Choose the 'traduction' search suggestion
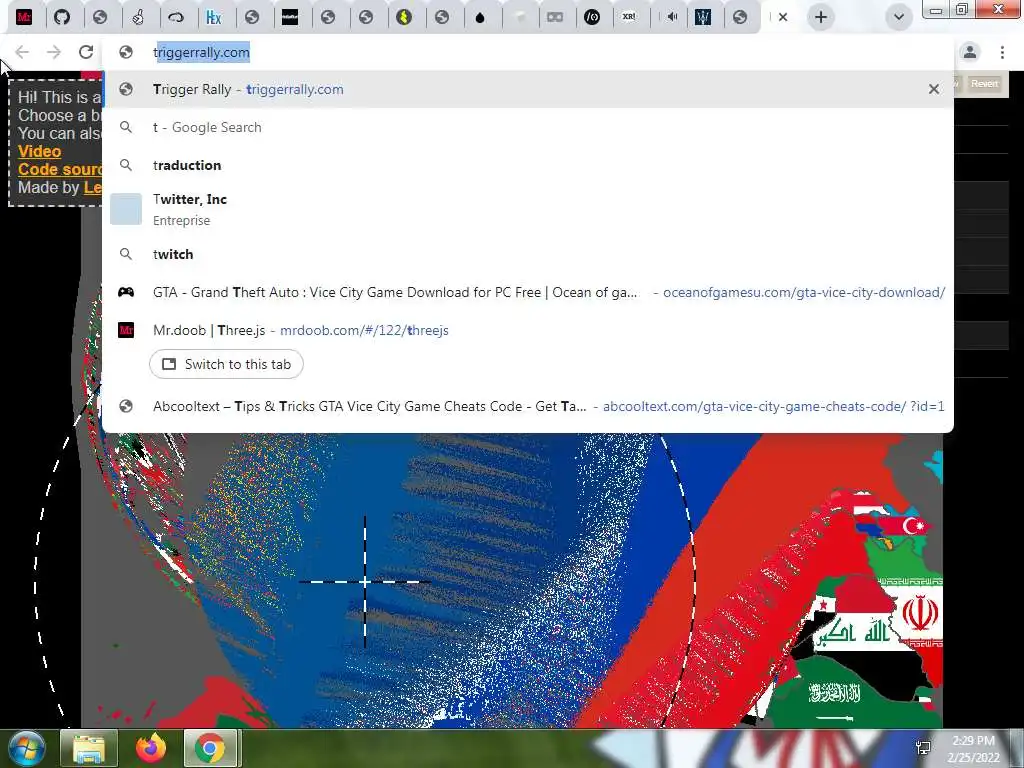Screen dimensions: 1024x768 528,165
